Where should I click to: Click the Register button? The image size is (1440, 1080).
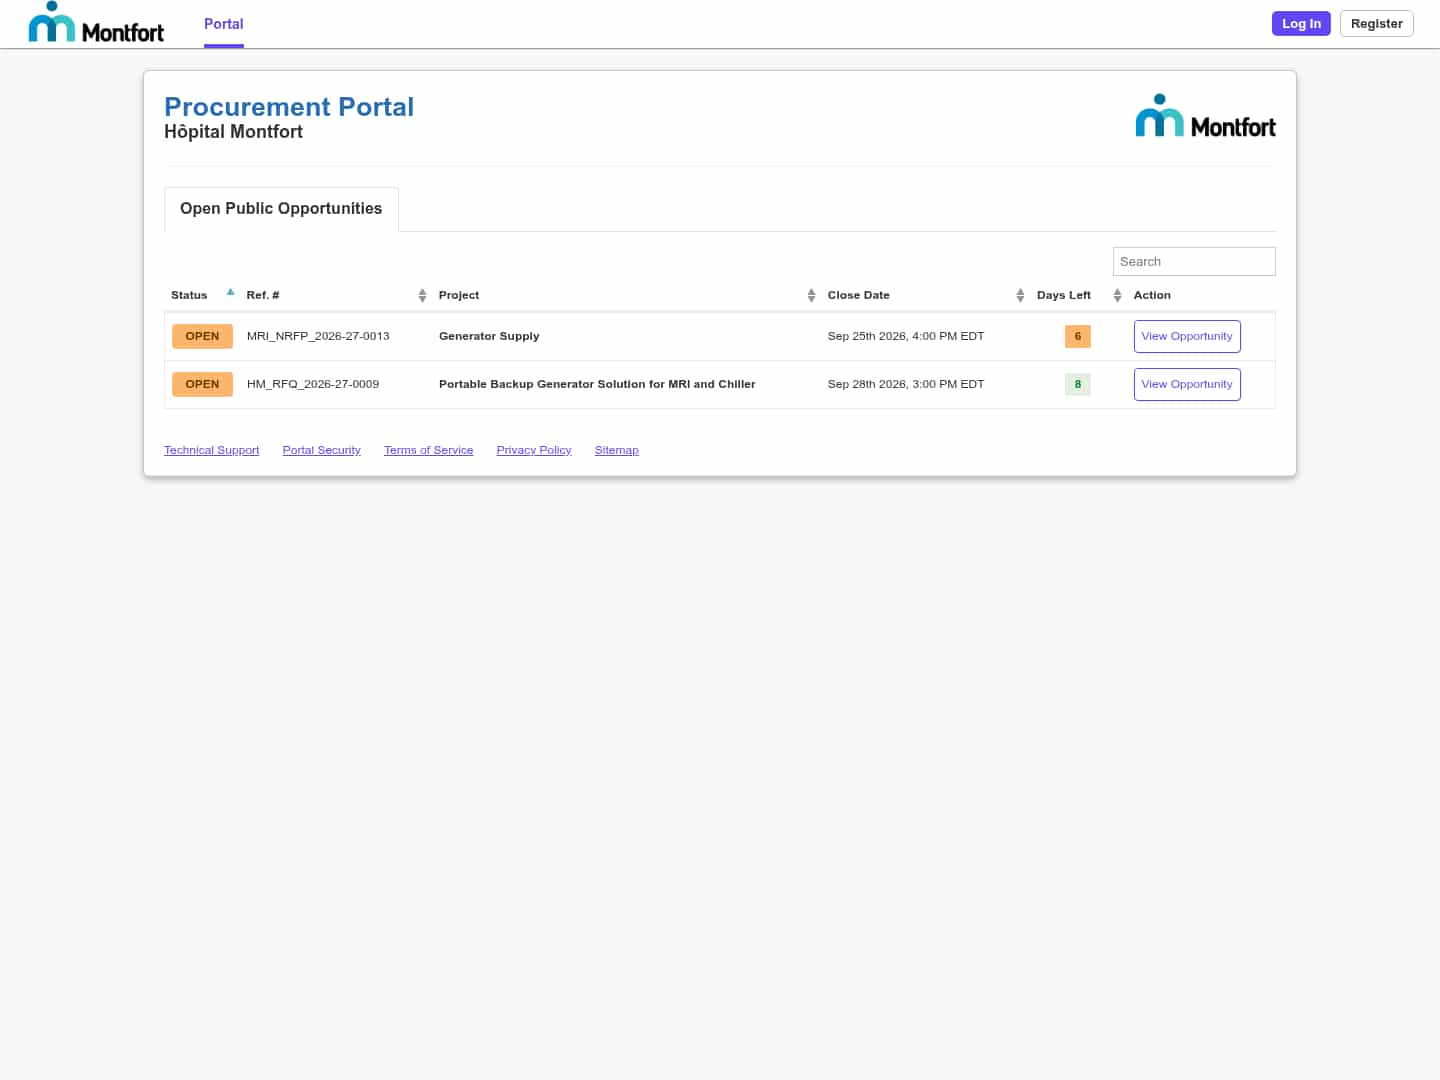[x=1376, y=23]
